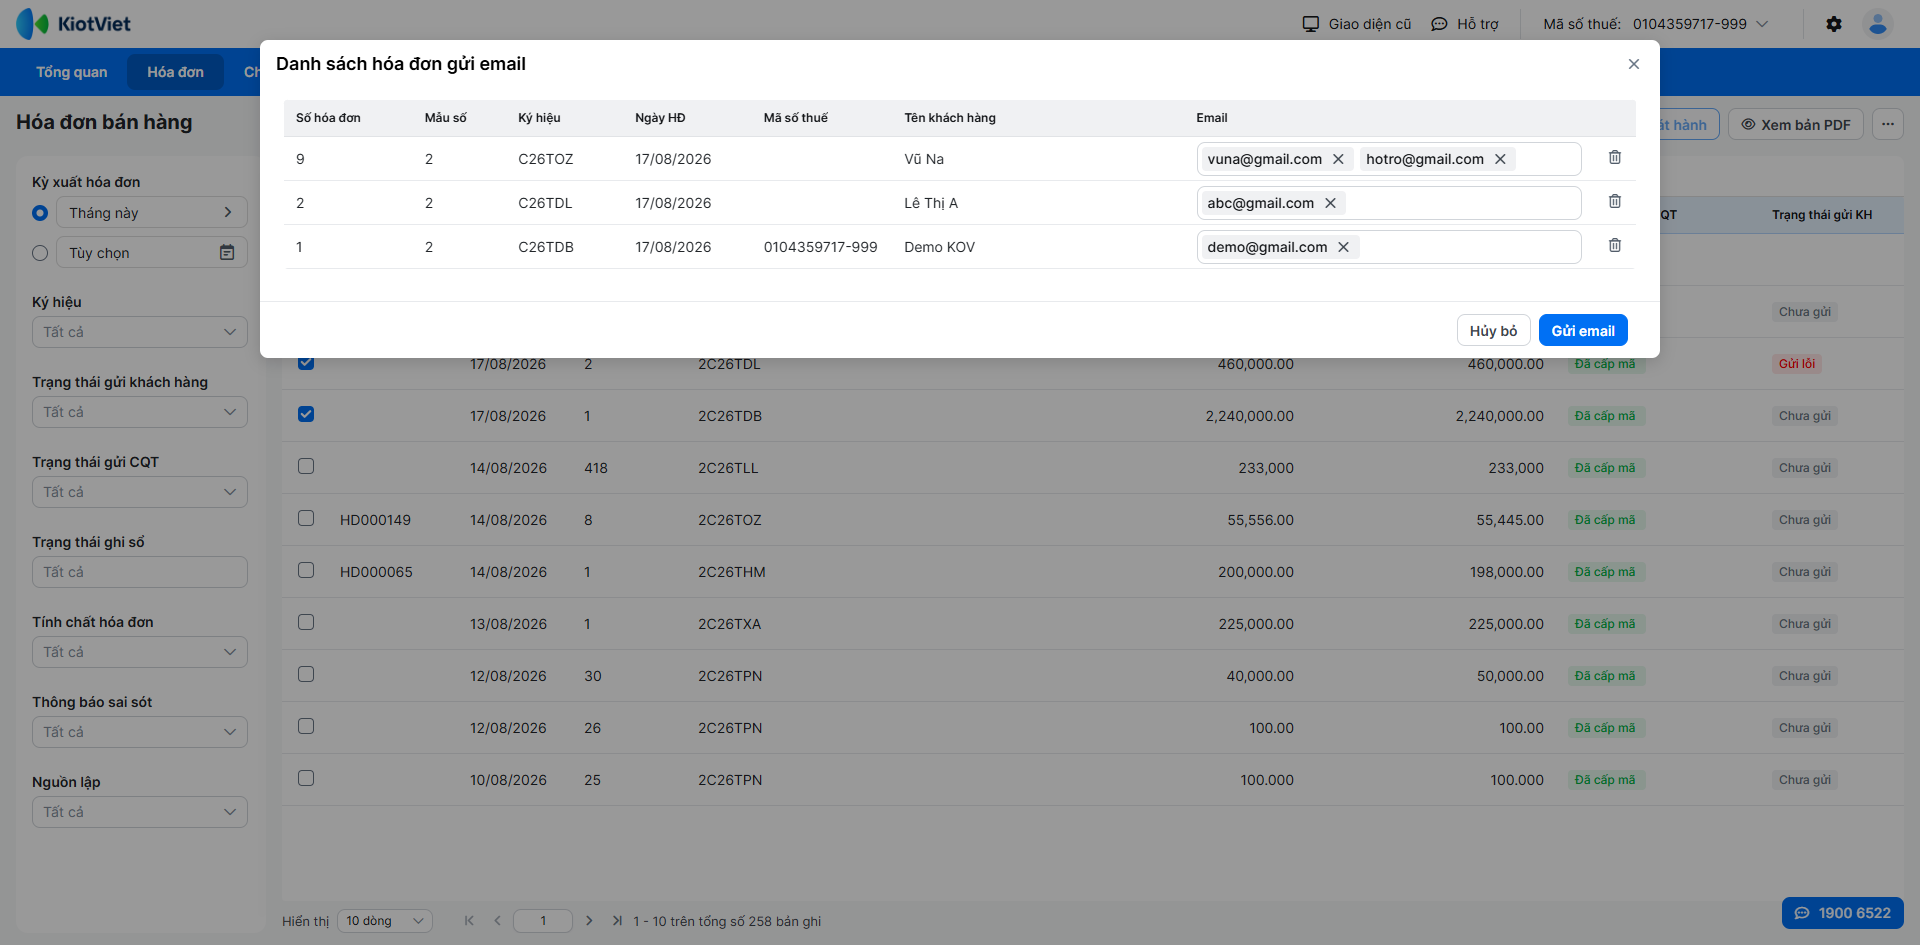Screen dimensions: 1920x945
Task: Open Thông báo sai sót dropdown
Action: (x=140, y=732)
